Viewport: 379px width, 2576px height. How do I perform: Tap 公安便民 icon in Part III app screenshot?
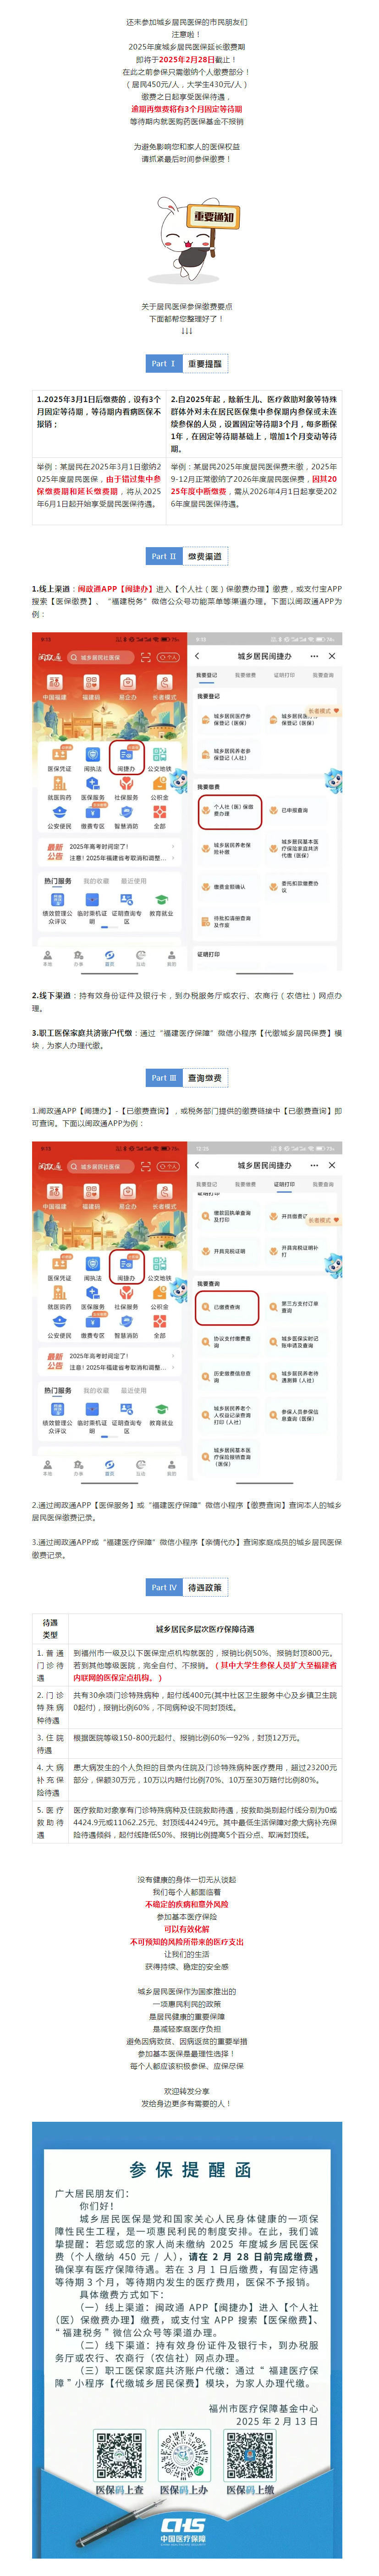click(59, 1327)
